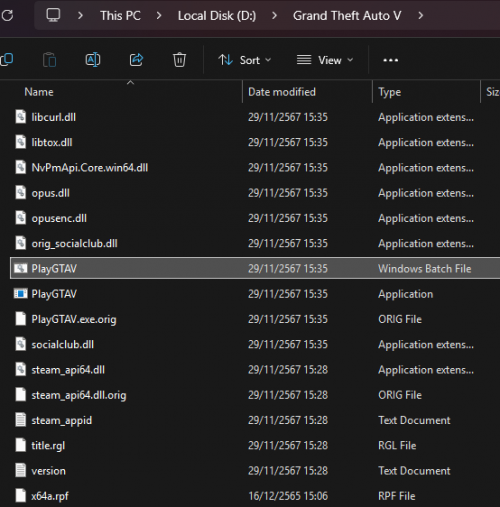The width and height of the screenshot is (500, 507).
Task: Click date 16/12/2565 15:06
Action: tap(288, 496)
